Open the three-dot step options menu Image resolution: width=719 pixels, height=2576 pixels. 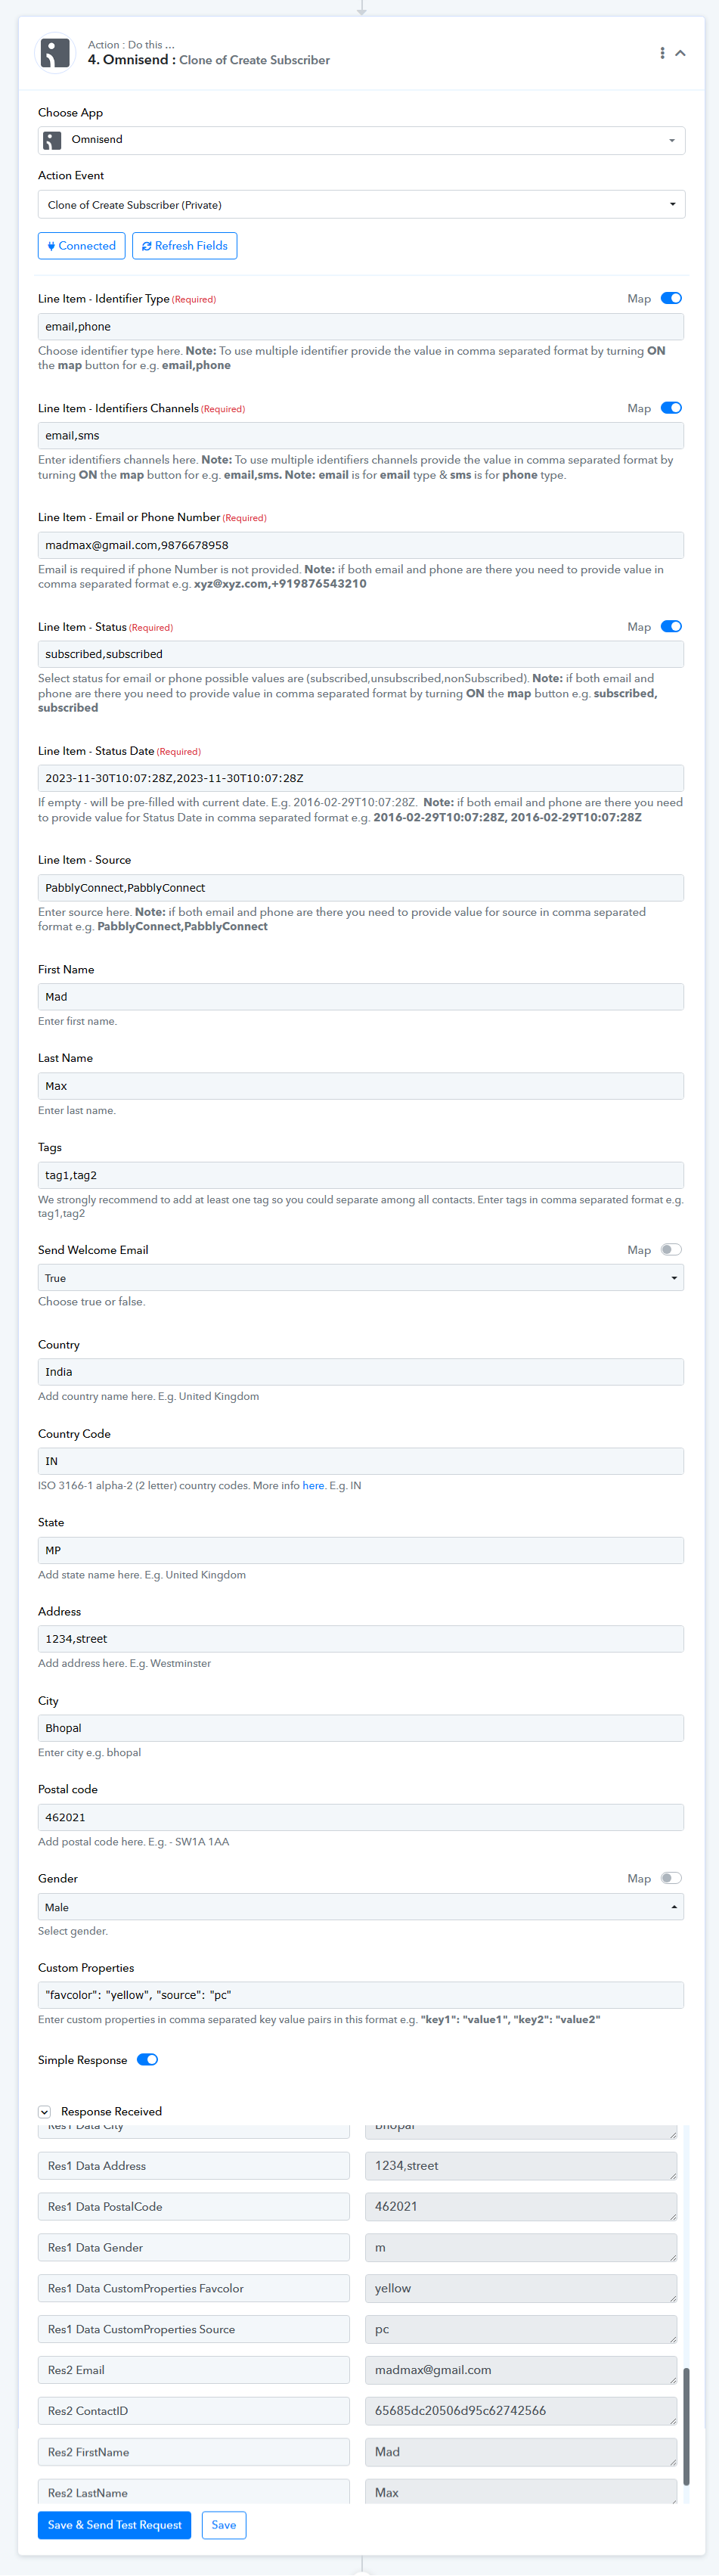[662, 53]
